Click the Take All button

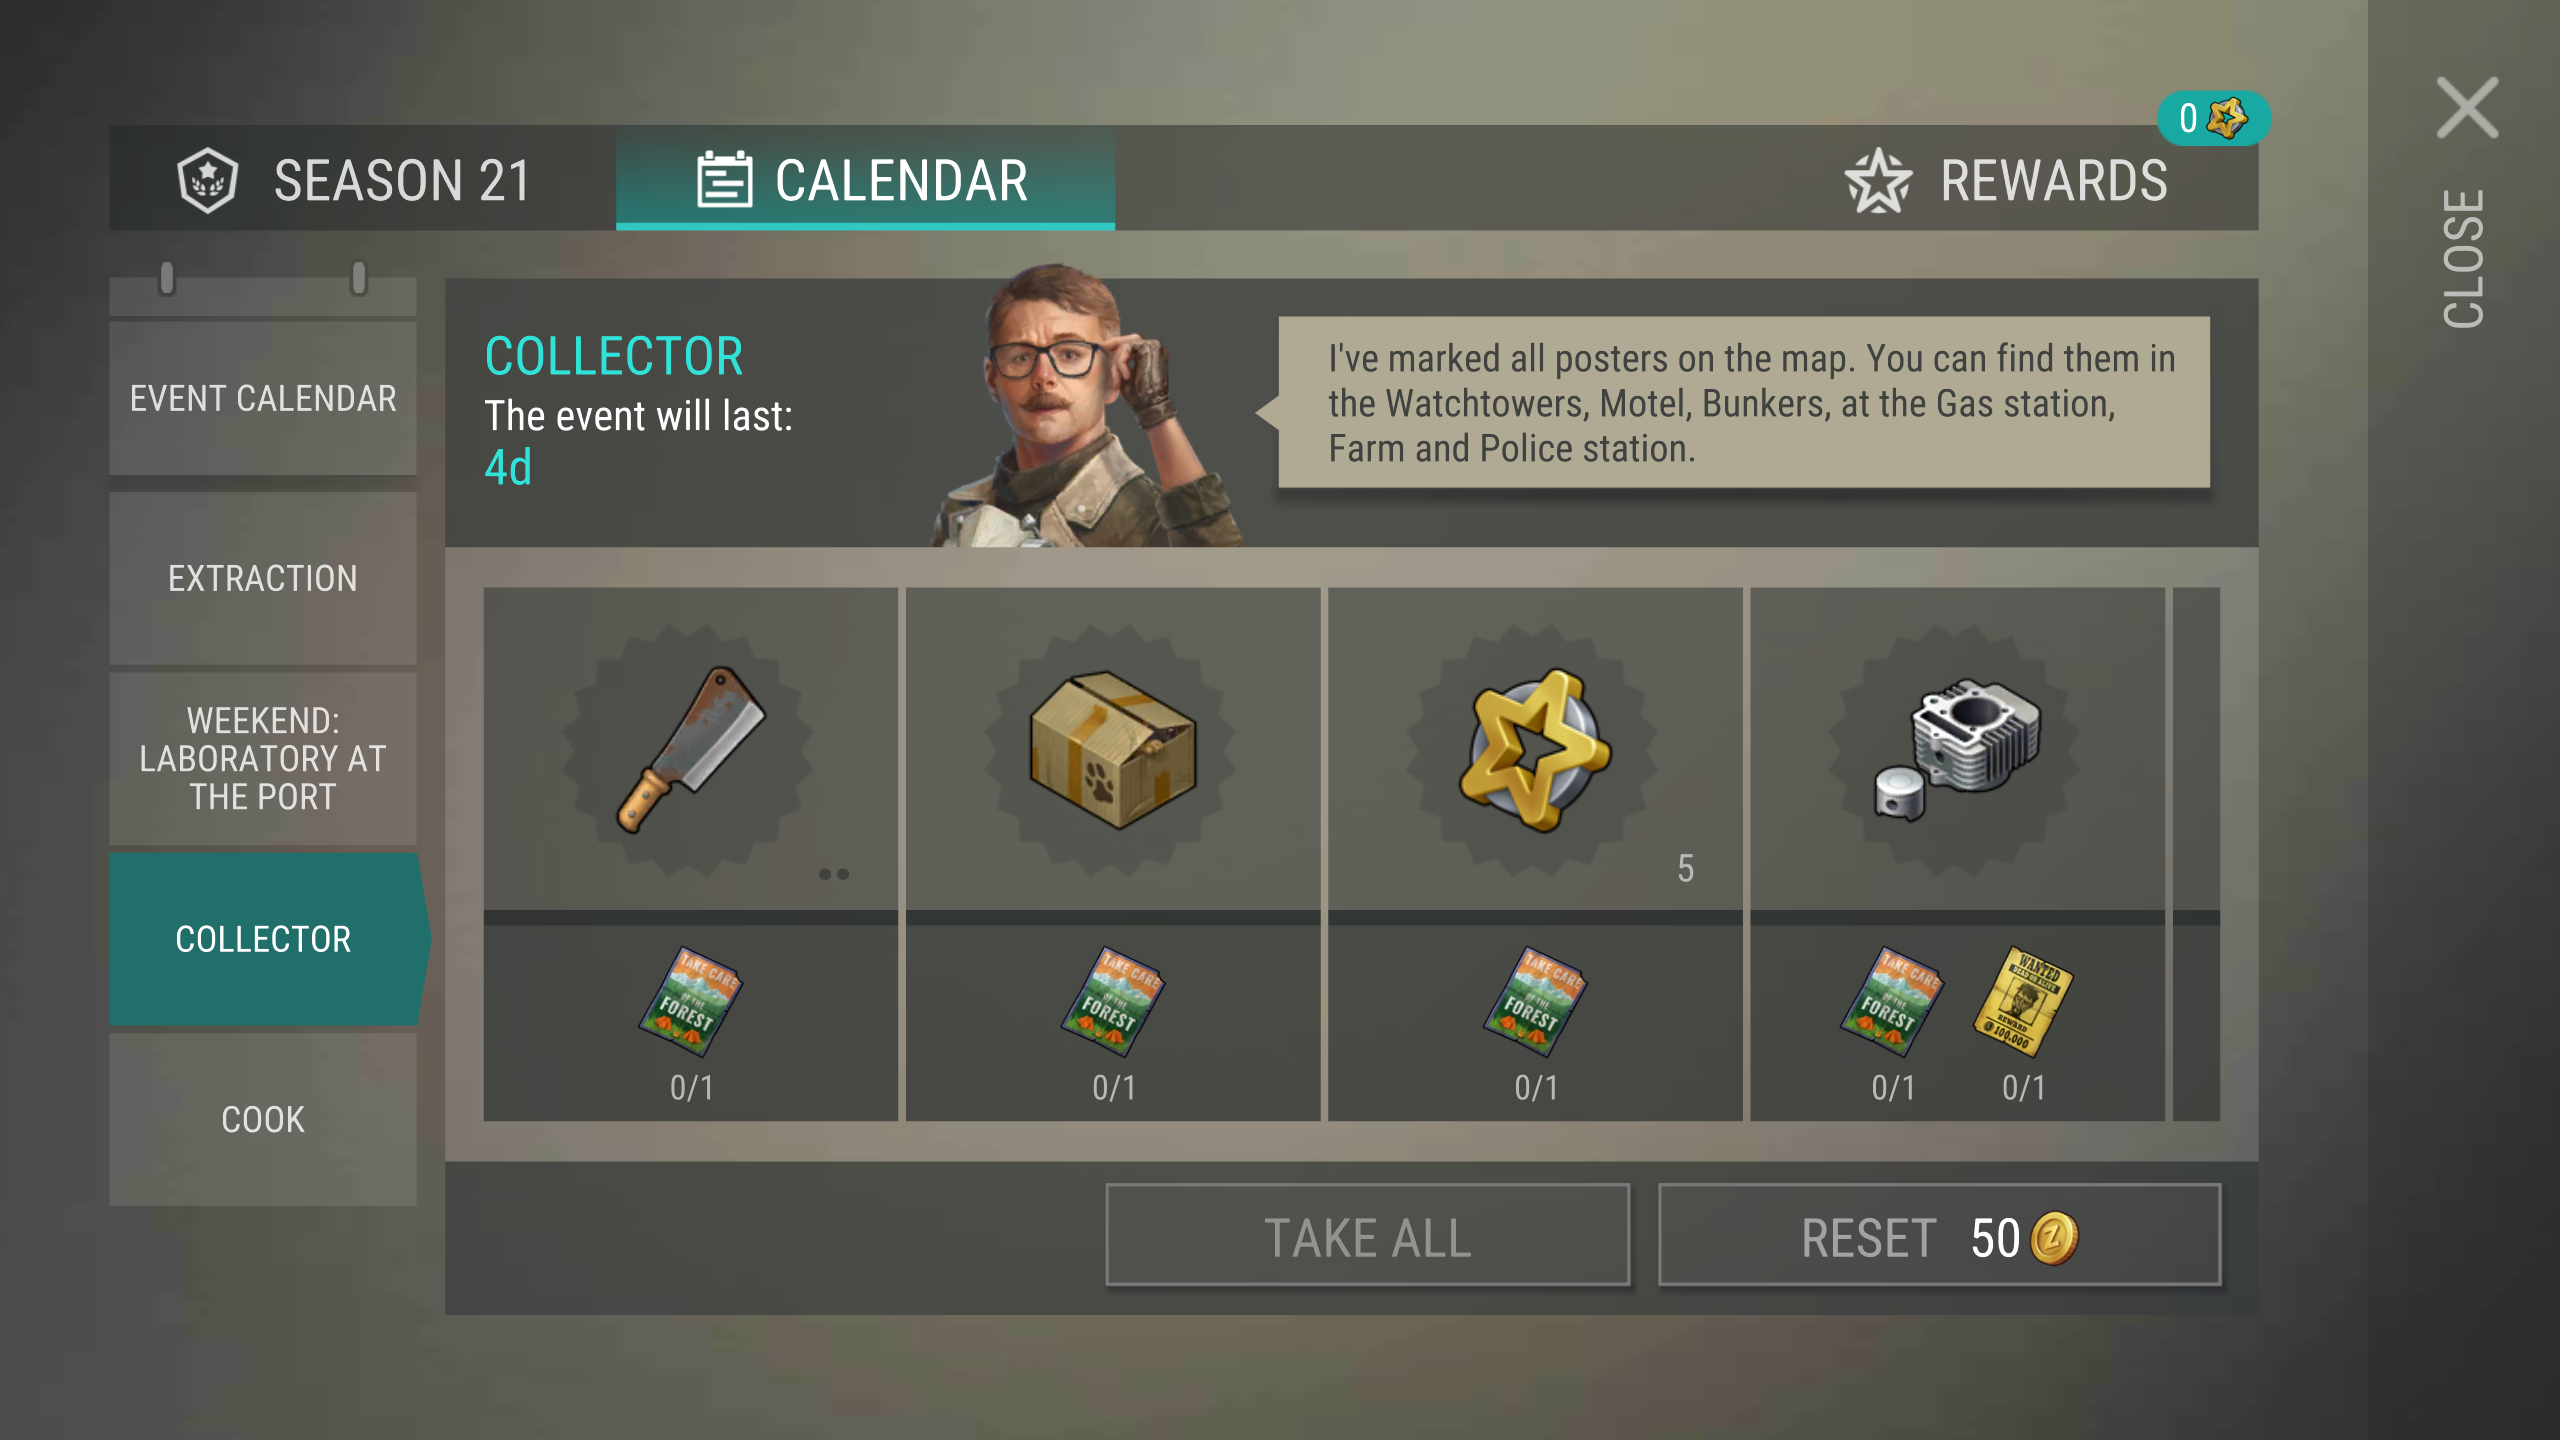(1368, 1236)
